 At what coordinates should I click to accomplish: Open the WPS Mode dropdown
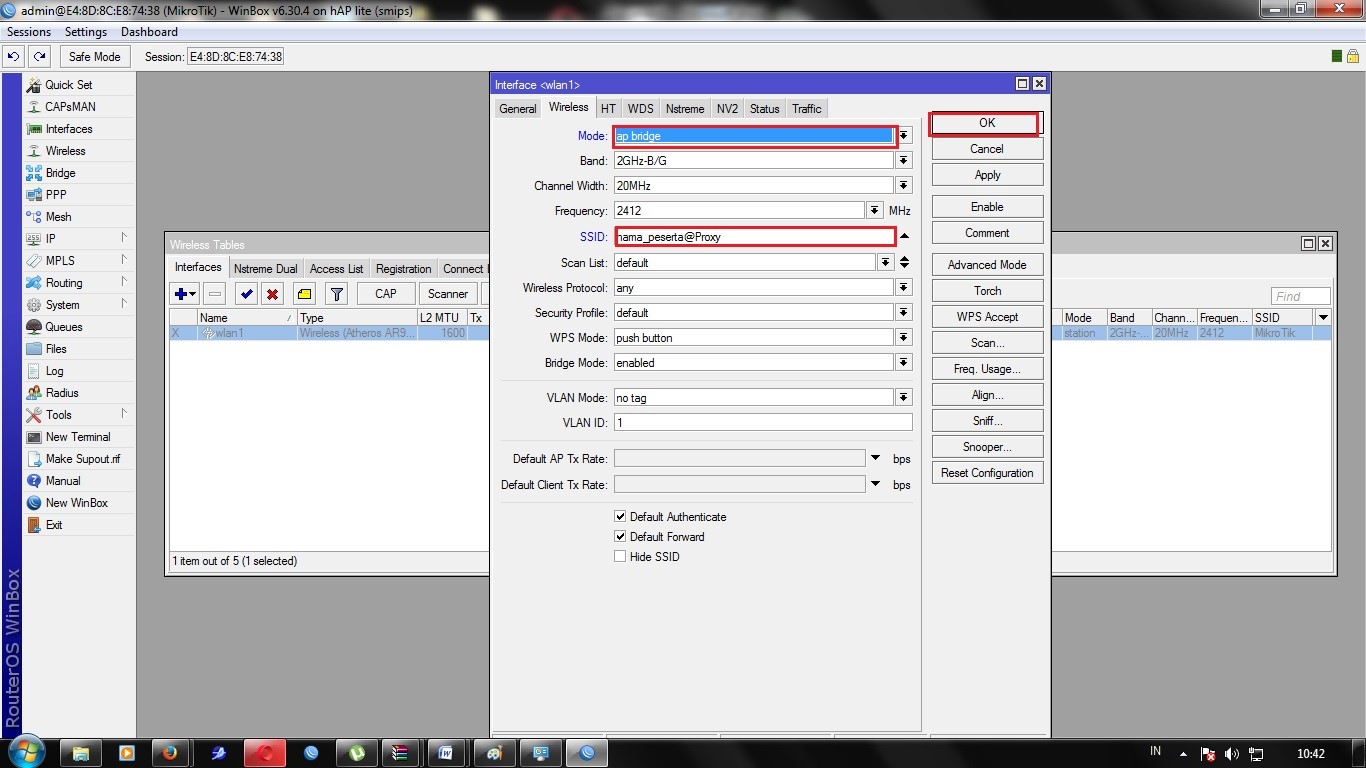coord(904,338)
